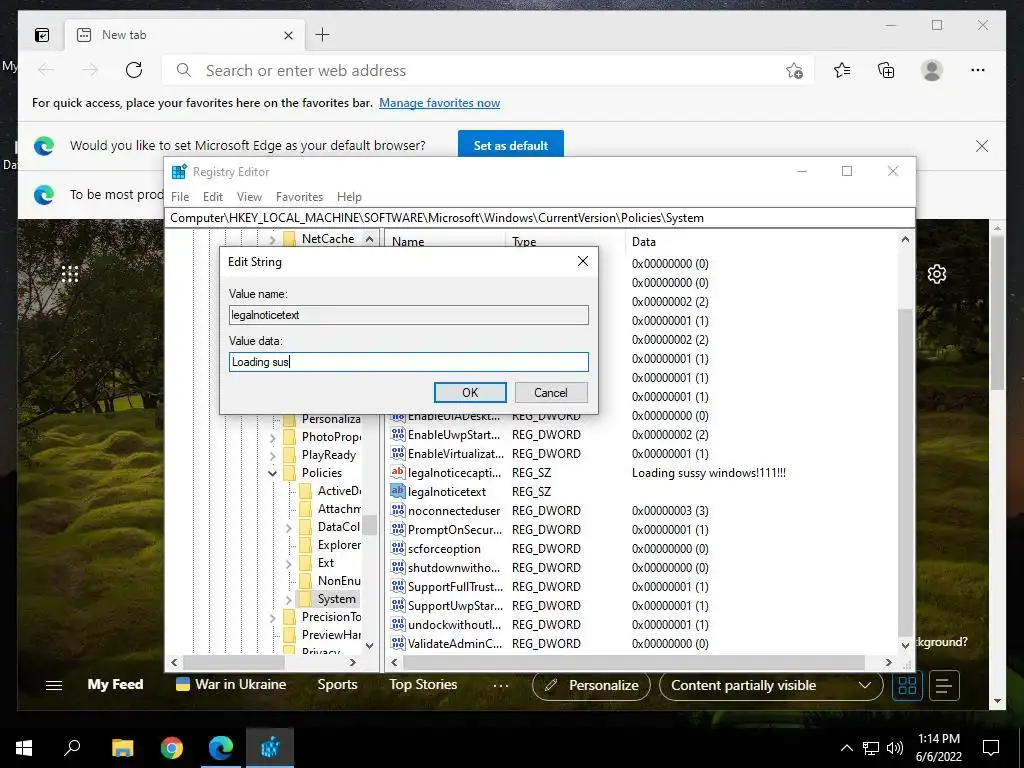Image resolution: width=1024 pixels, height=768 pixels.
Task: Expand the DataCol tree node
Action: pyautogui.click(x=289, y=528)
